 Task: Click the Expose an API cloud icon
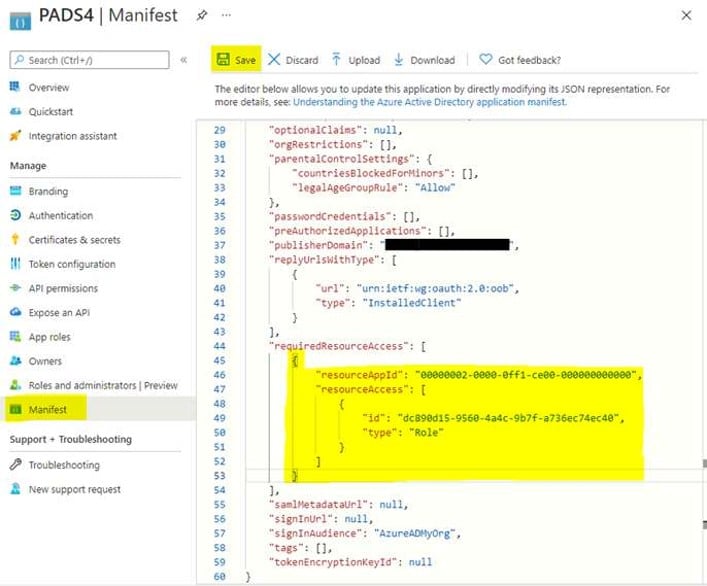click(15, 312)
